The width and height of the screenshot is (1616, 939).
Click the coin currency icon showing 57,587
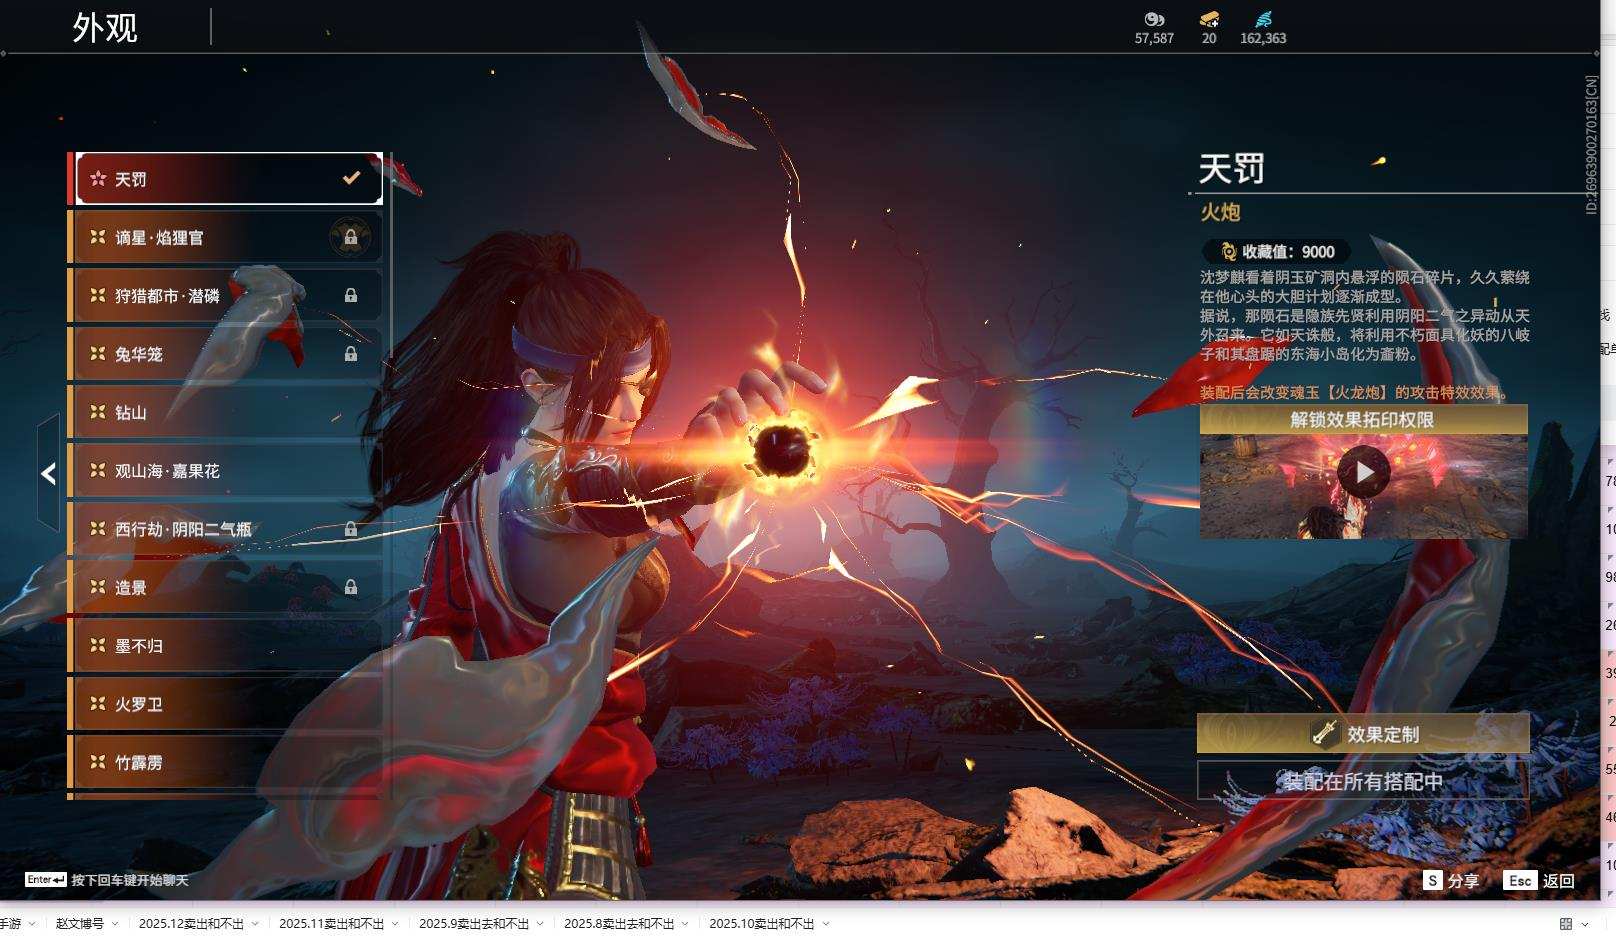pos(1155,20)
